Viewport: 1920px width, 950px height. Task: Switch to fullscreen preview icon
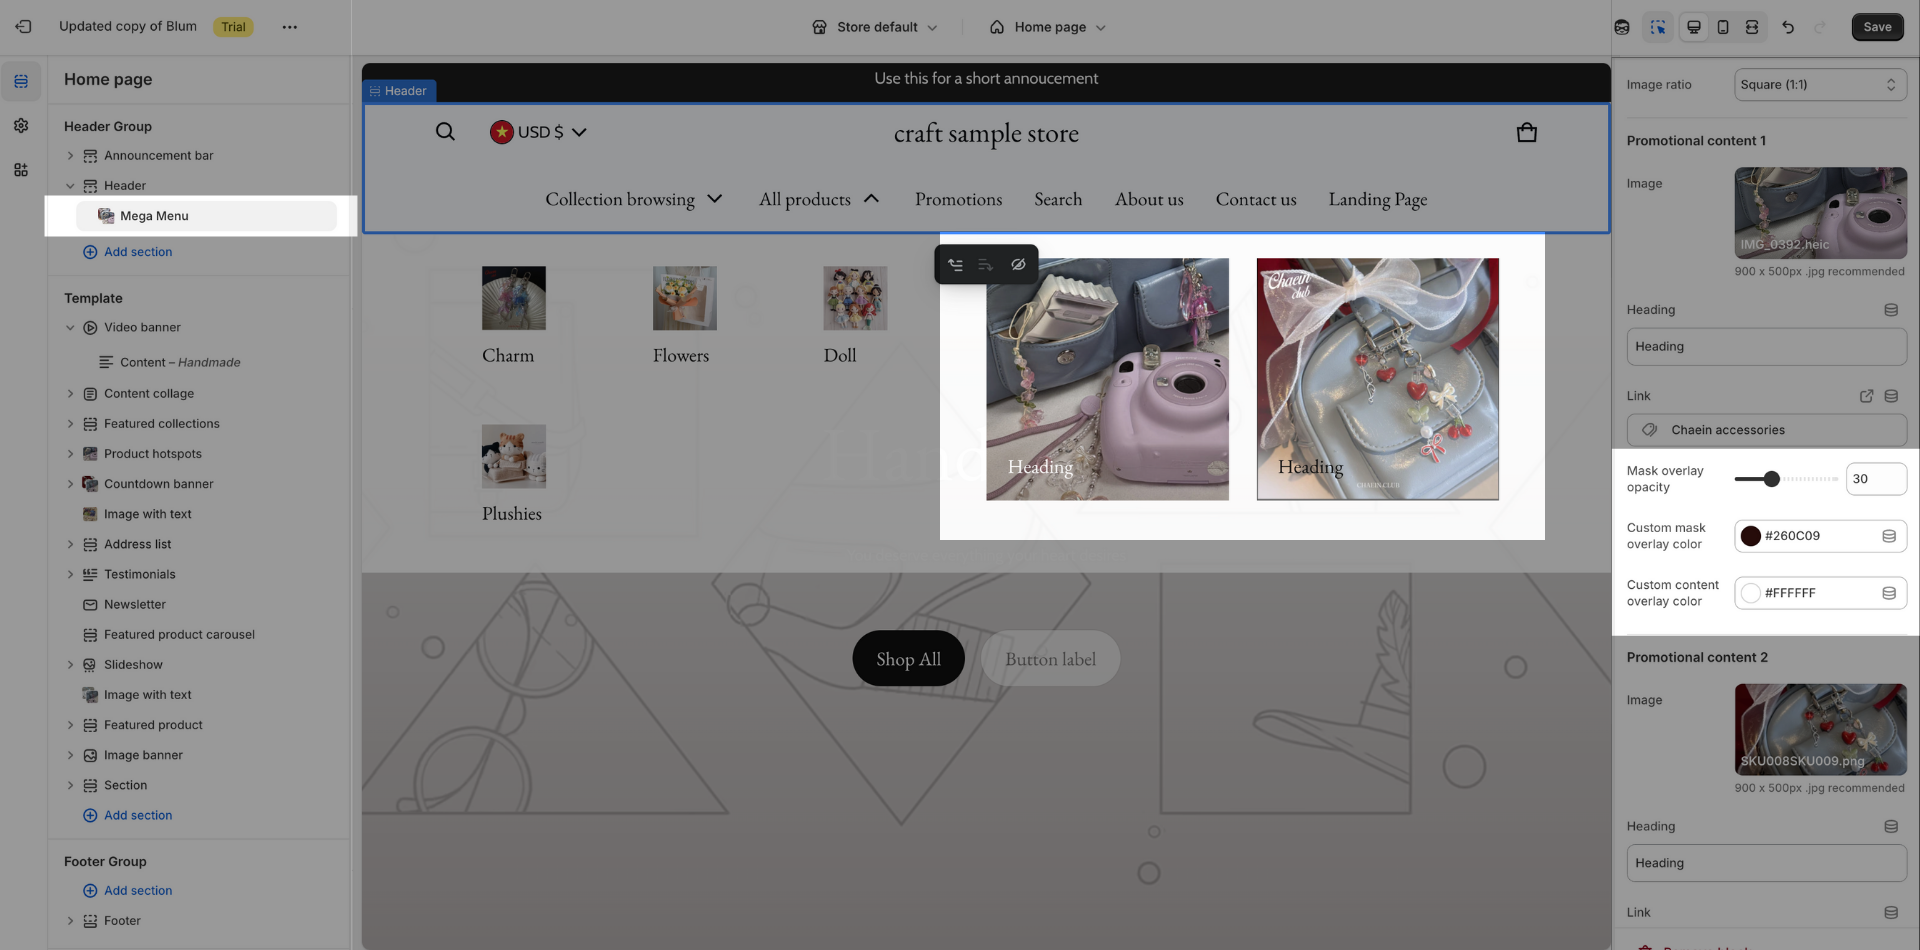1752,27
